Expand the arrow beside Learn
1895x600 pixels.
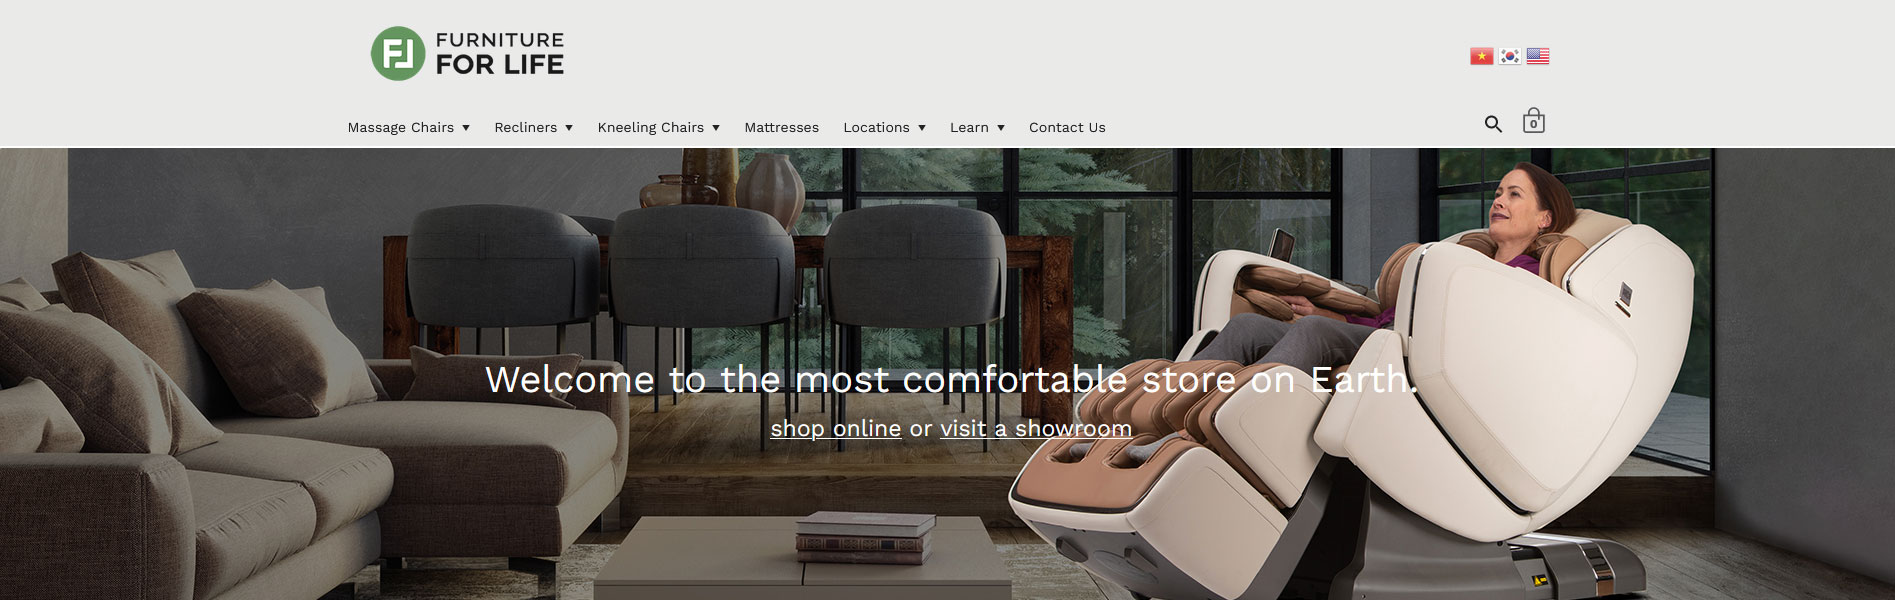[x=1001, y=128]
